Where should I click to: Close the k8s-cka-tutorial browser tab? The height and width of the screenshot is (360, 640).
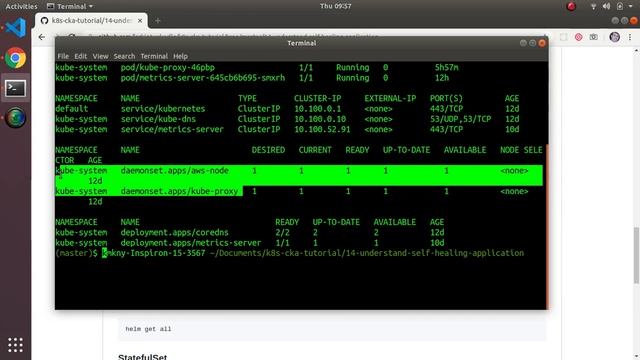coord(140,20)
